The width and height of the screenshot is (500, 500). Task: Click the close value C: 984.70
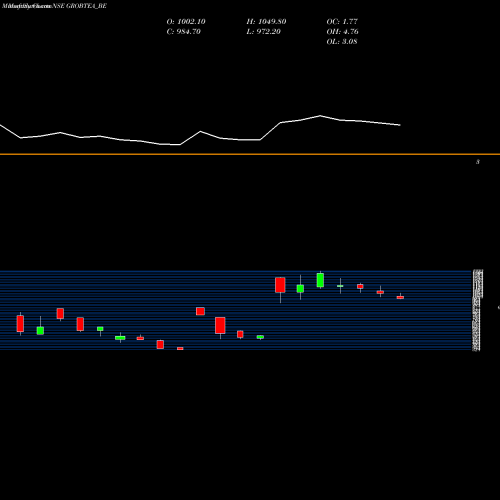tap(184, 32)
